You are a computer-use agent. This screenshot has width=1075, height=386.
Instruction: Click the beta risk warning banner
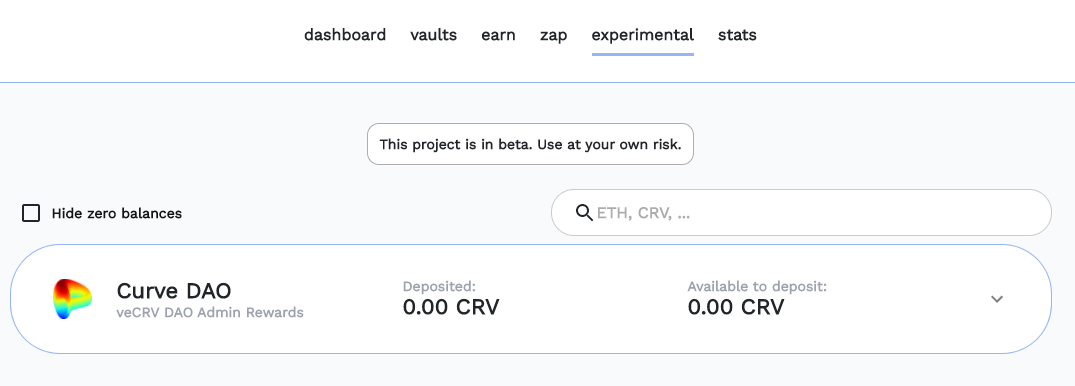(x=531, y=144)
